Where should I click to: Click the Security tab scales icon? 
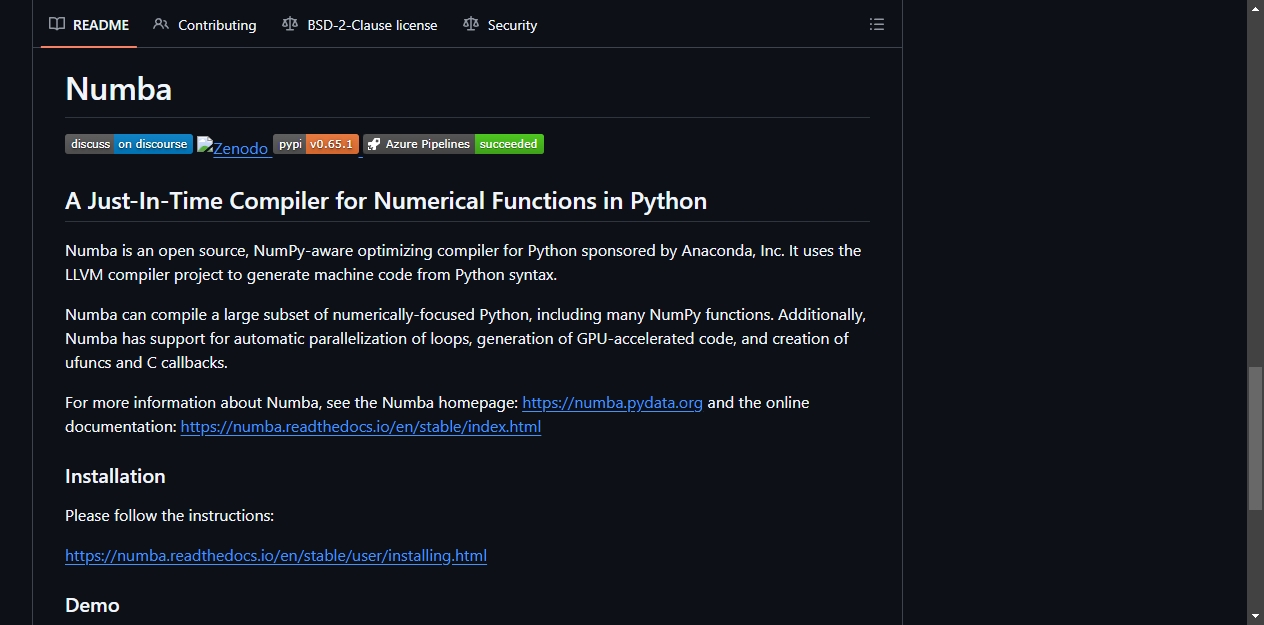(471, 24)
